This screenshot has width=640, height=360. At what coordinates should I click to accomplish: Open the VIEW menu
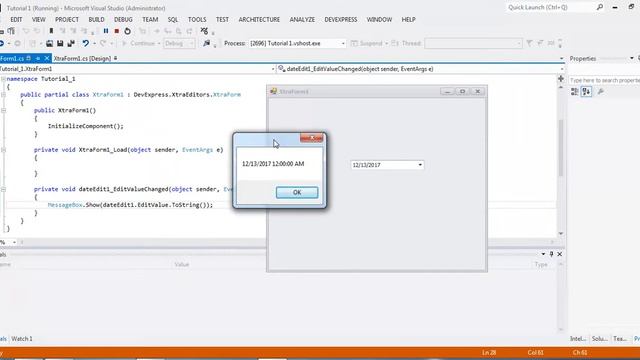click(x=39, y=20)
